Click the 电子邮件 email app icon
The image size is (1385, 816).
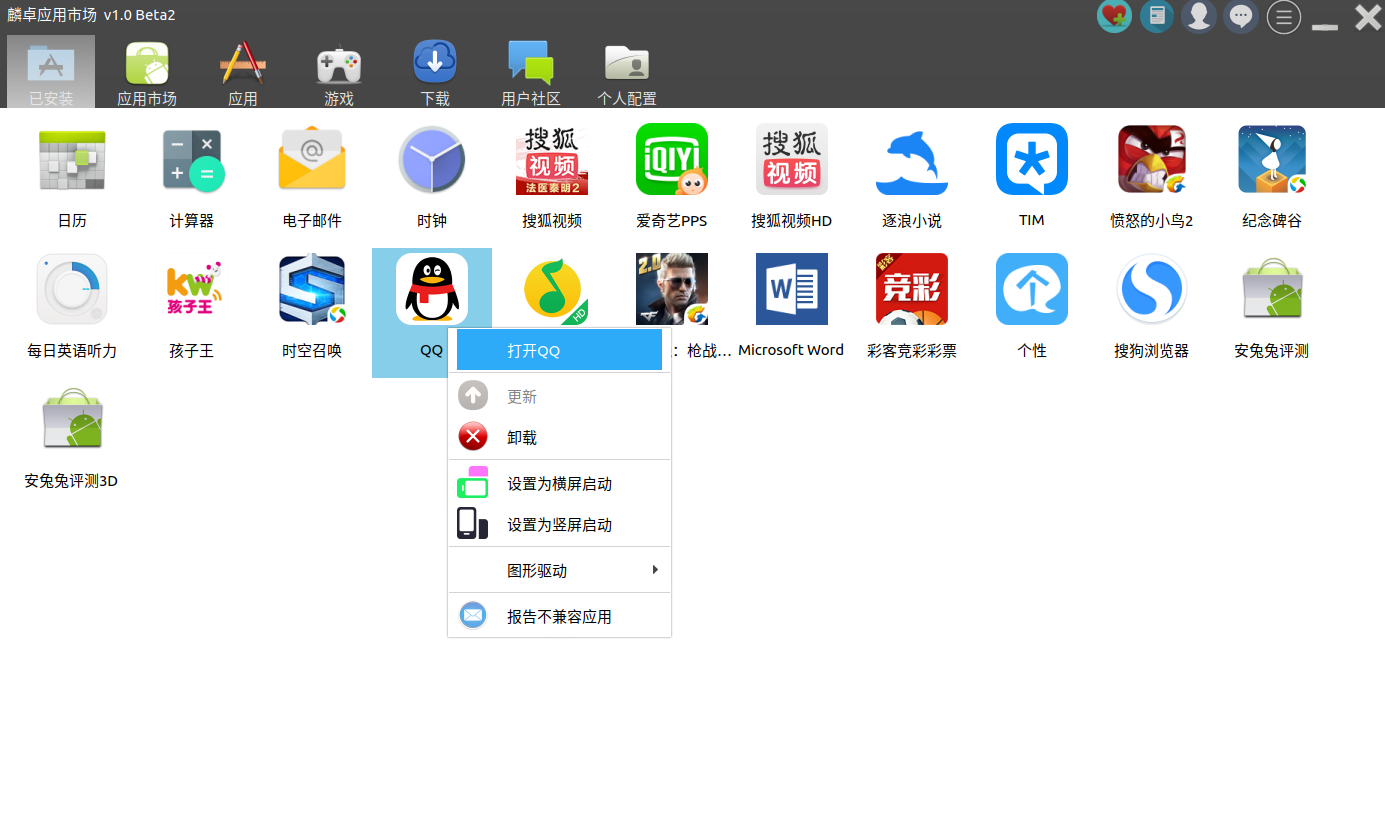point(312,160)
